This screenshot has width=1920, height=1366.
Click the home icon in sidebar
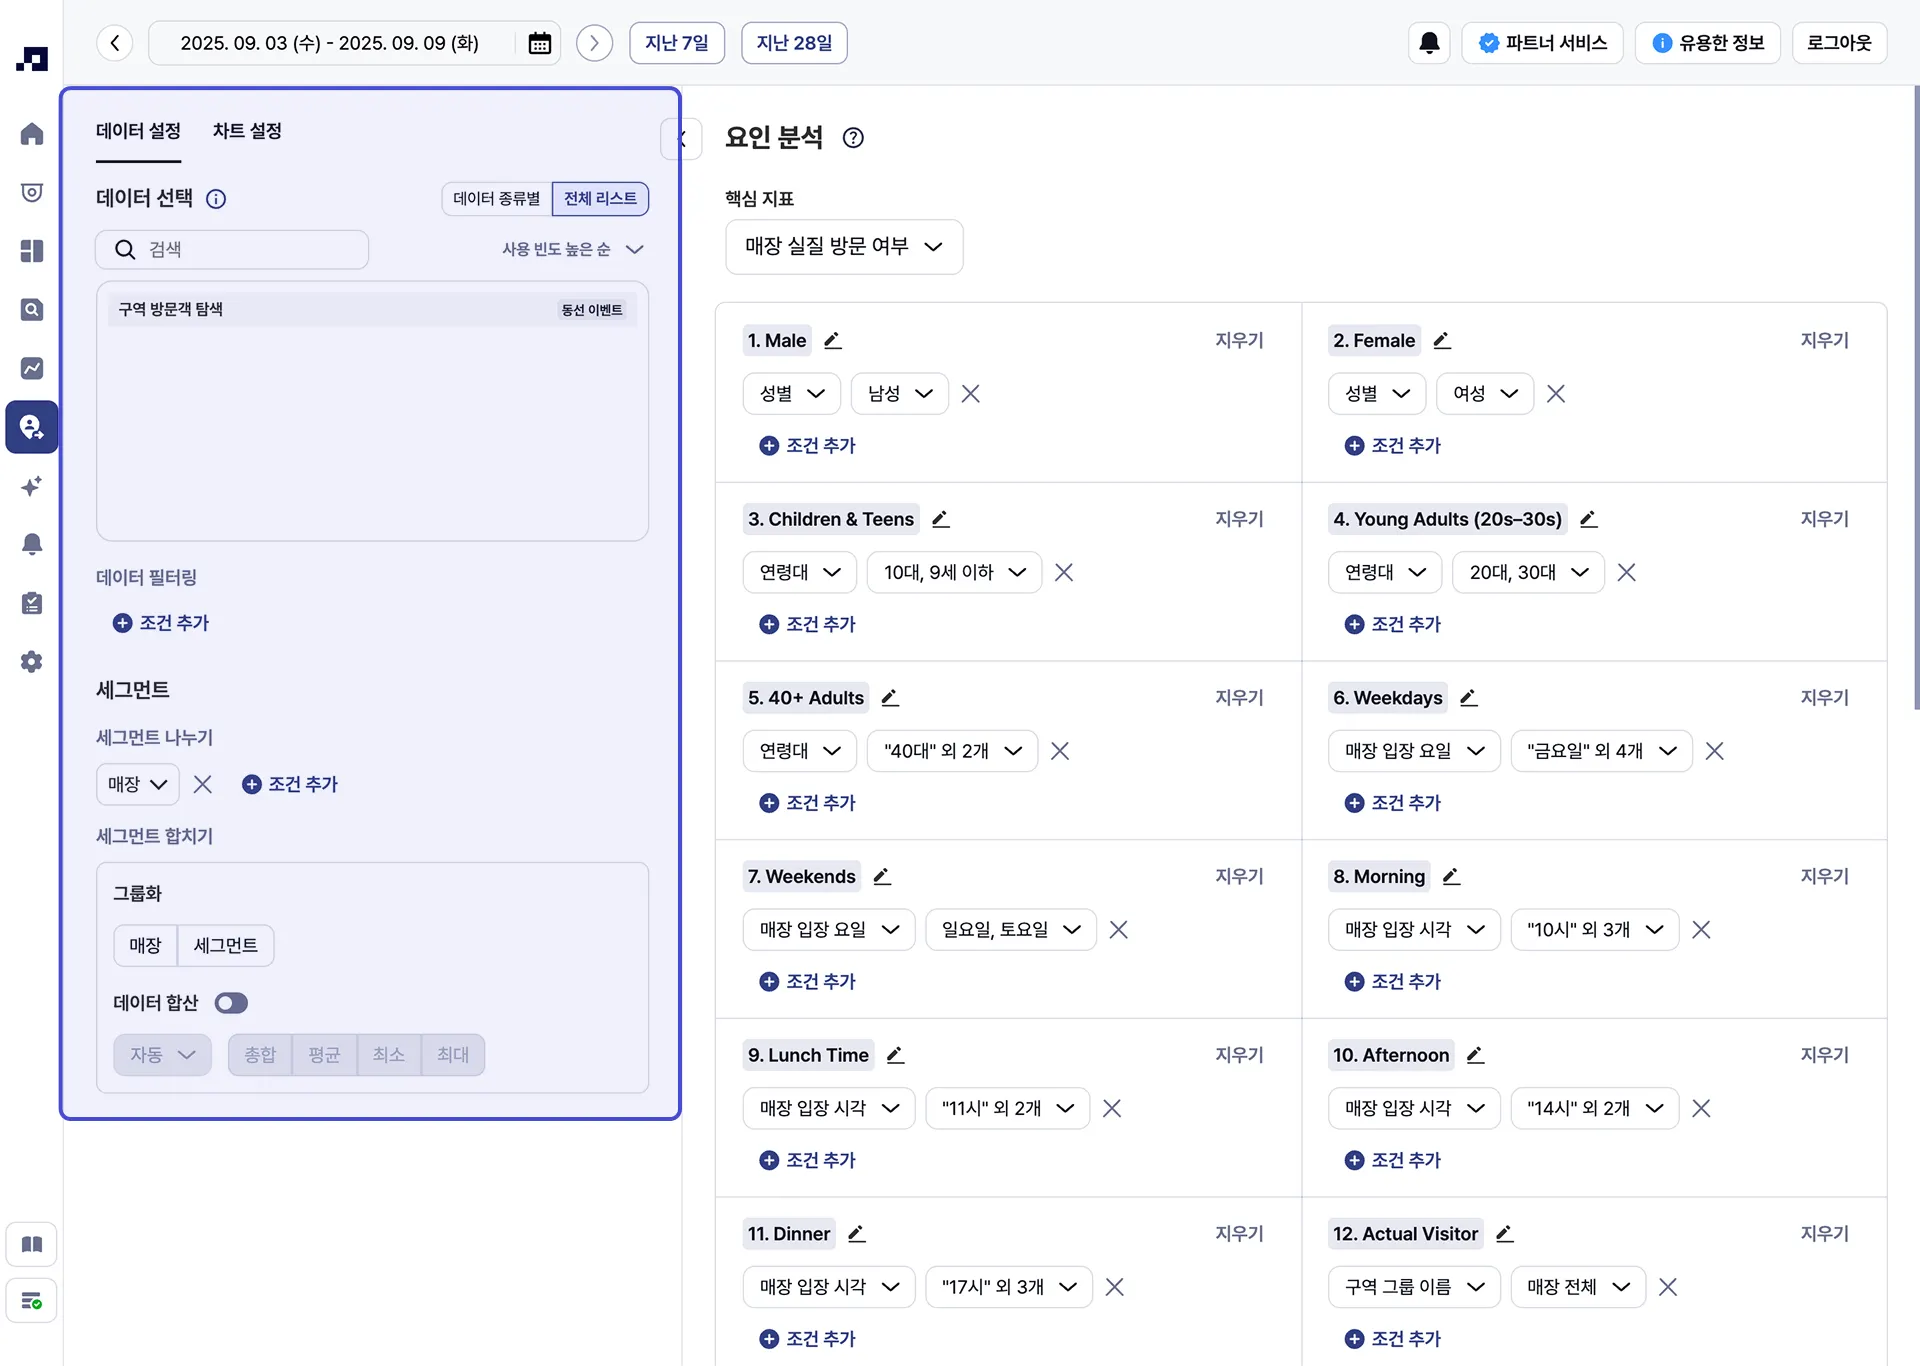pos(32,134)
